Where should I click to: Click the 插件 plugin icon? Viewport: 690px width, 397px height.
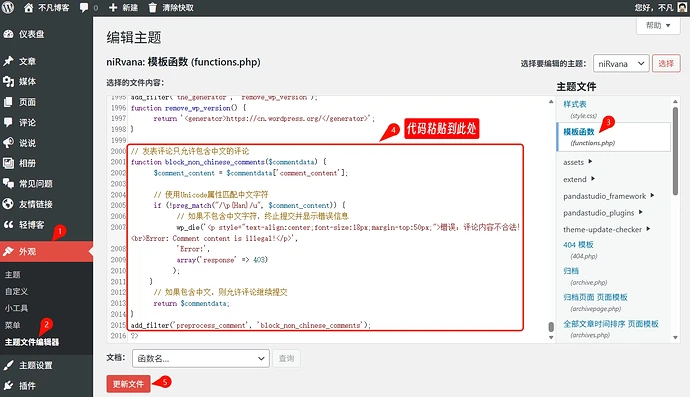(x=8, y=386)
